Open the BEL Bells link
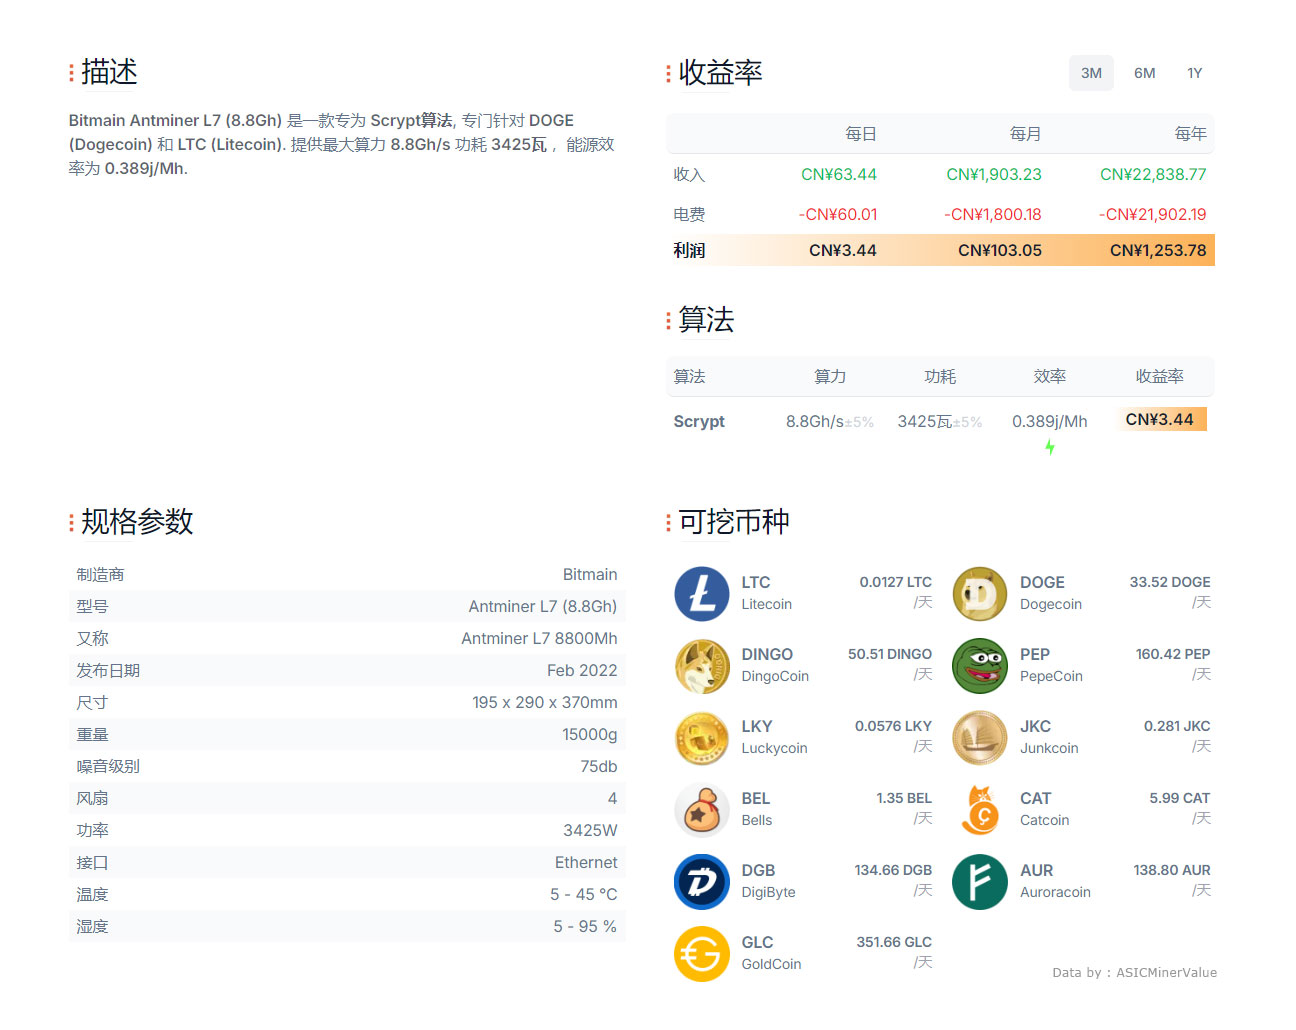The image size is (1296, 1030). pos(757,809)
